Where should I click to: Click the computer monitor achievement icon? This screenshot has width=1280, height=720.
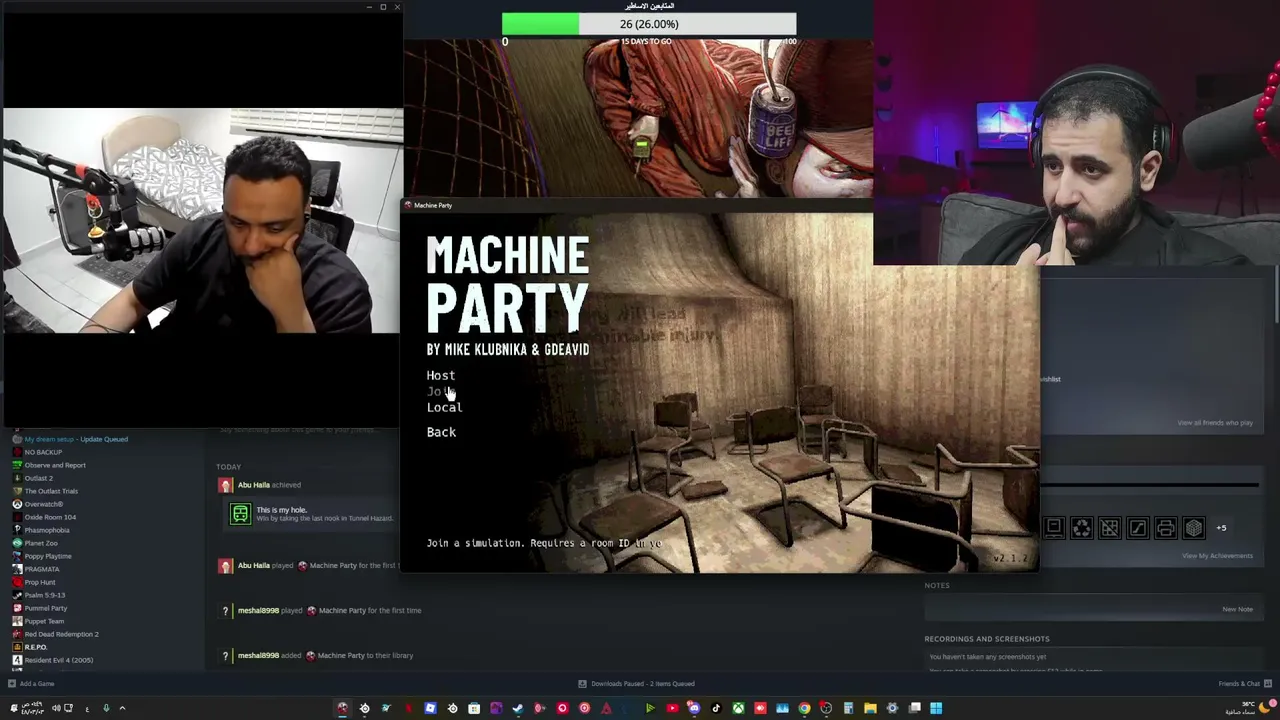1054,527
